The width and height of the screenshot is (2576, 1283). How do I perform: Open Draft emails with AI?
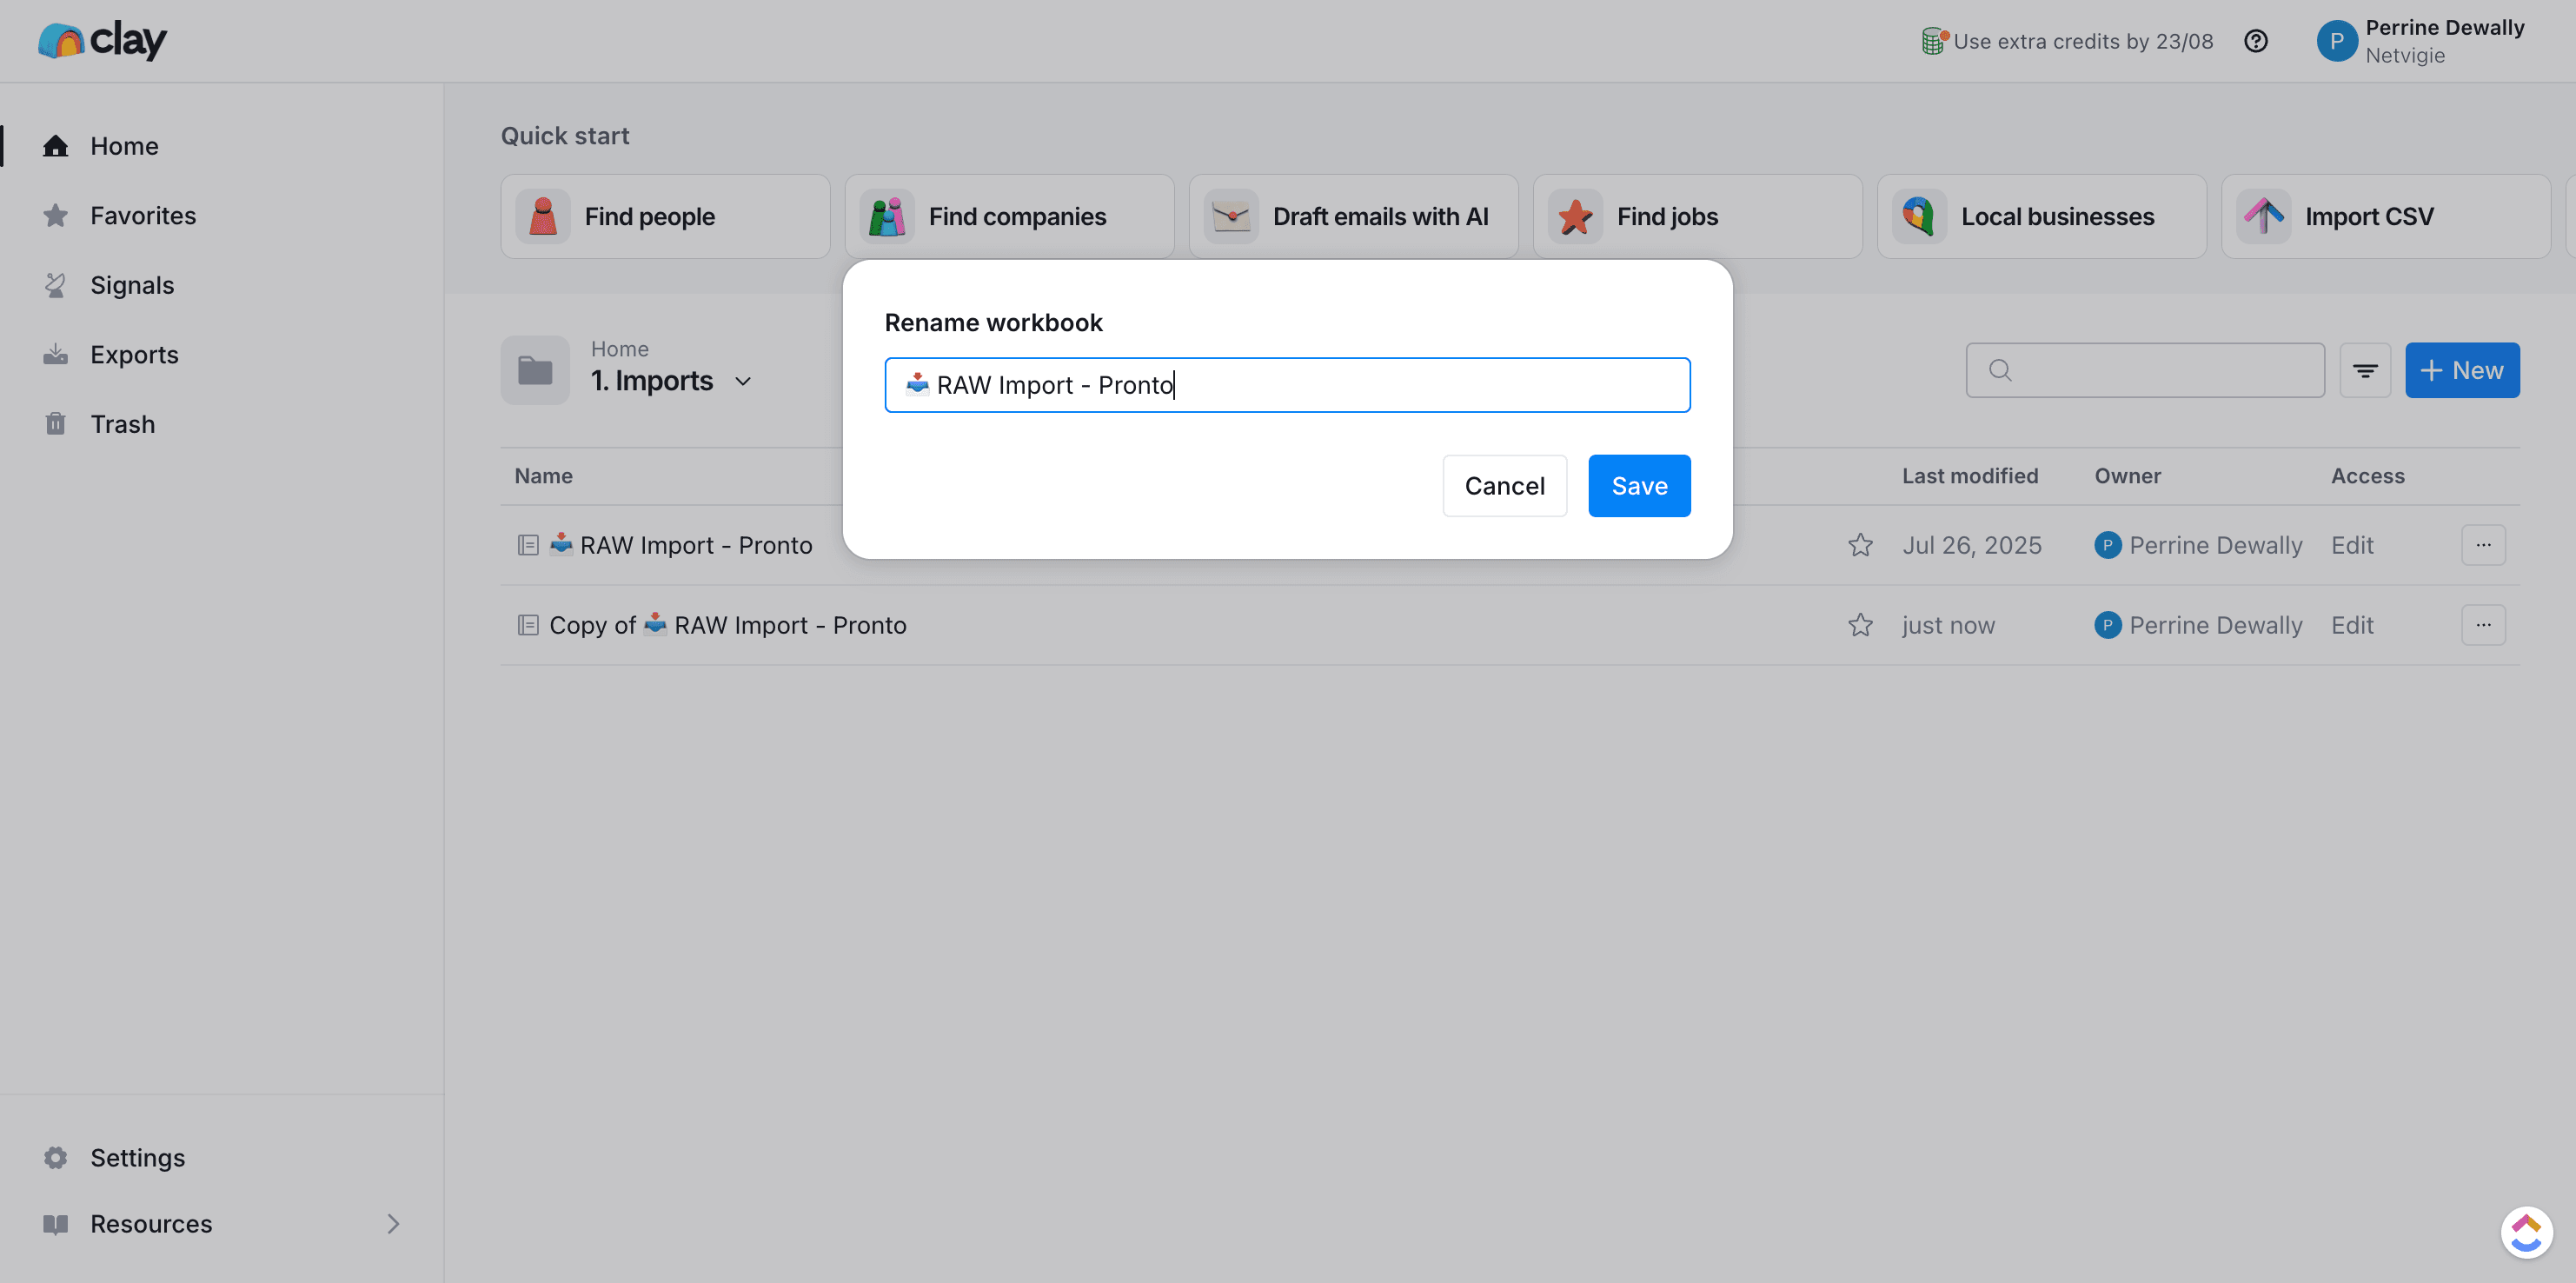click(1353, 216)
